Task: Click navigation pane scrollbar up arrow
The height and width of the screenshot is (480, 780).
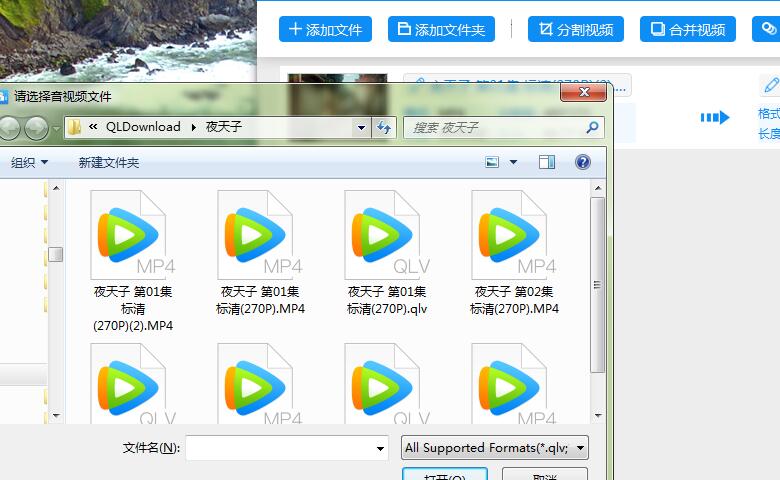Action: [x=56, y=188]
